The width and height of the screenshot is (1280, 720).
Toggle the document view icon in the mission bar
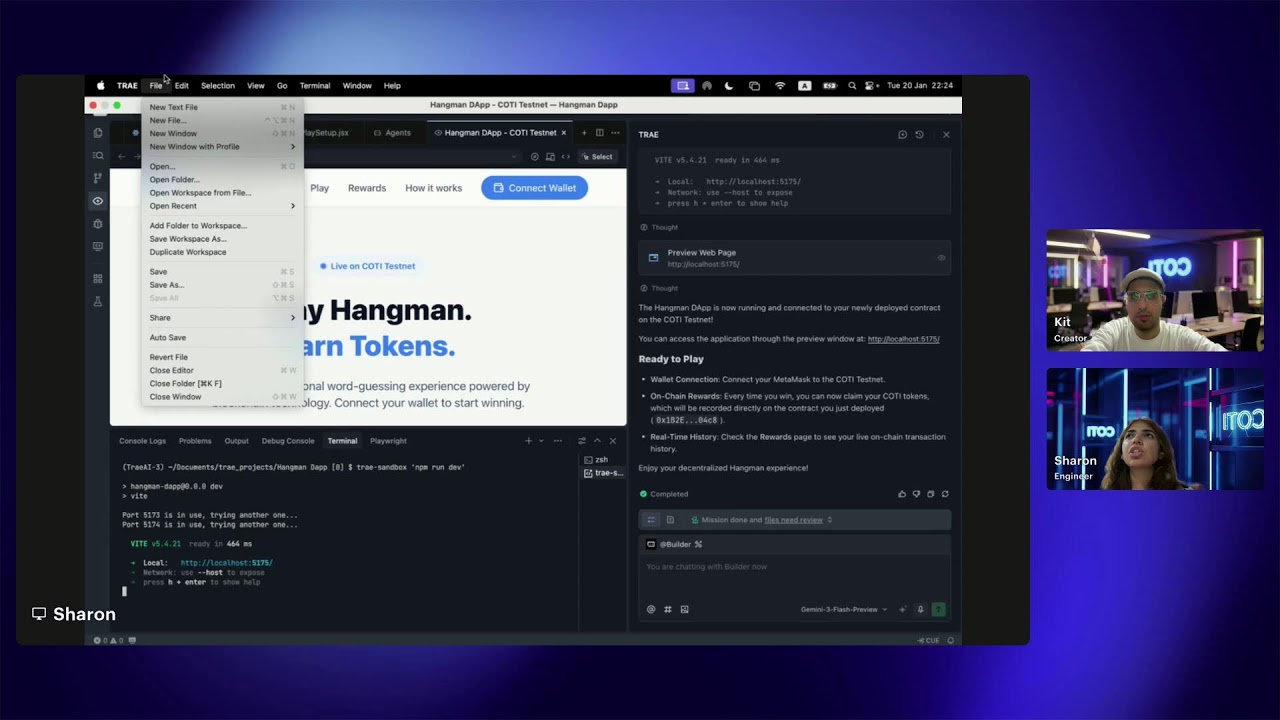(670, 520)
